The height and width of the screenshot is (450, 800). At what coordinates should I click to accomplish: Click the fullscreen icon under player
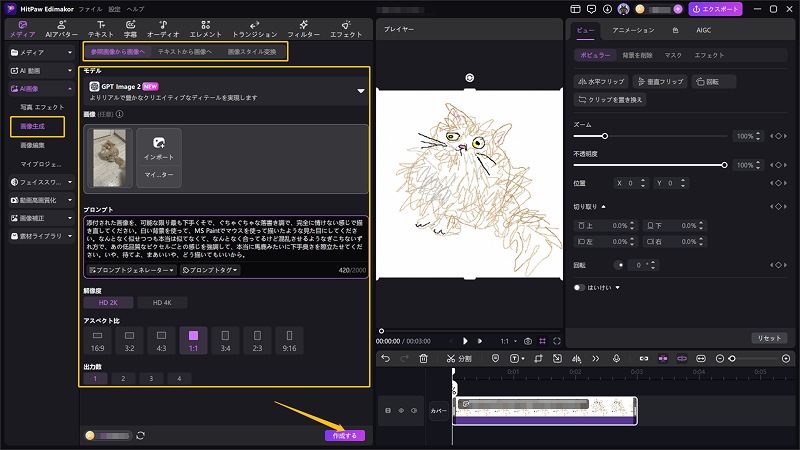pyautogui.click(x=557, y=341)
